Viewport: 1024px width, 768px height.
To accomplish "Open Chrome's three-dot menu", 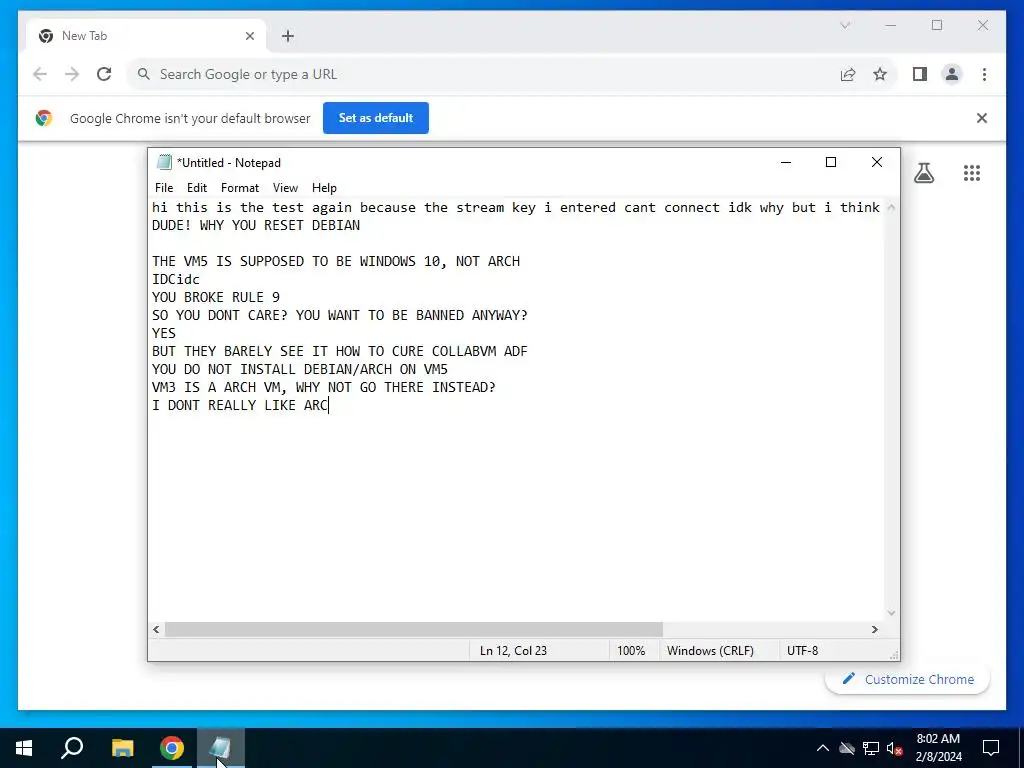I will (984, 74).
